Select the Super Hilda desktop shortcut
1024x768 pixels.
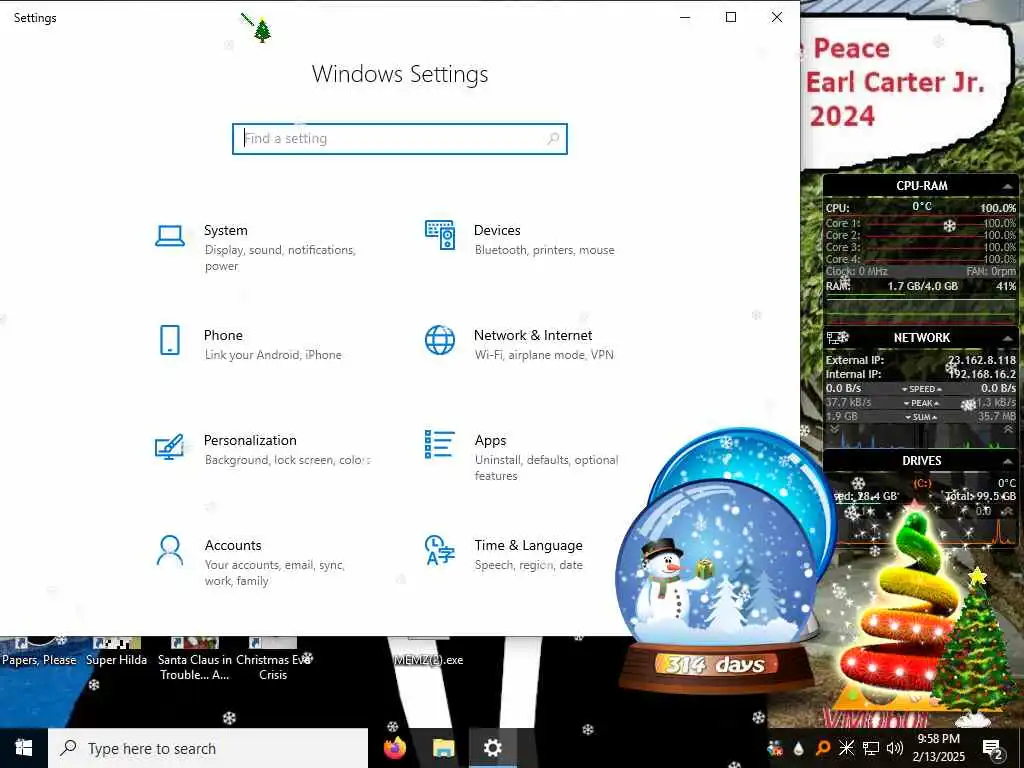tap(117, 652)
